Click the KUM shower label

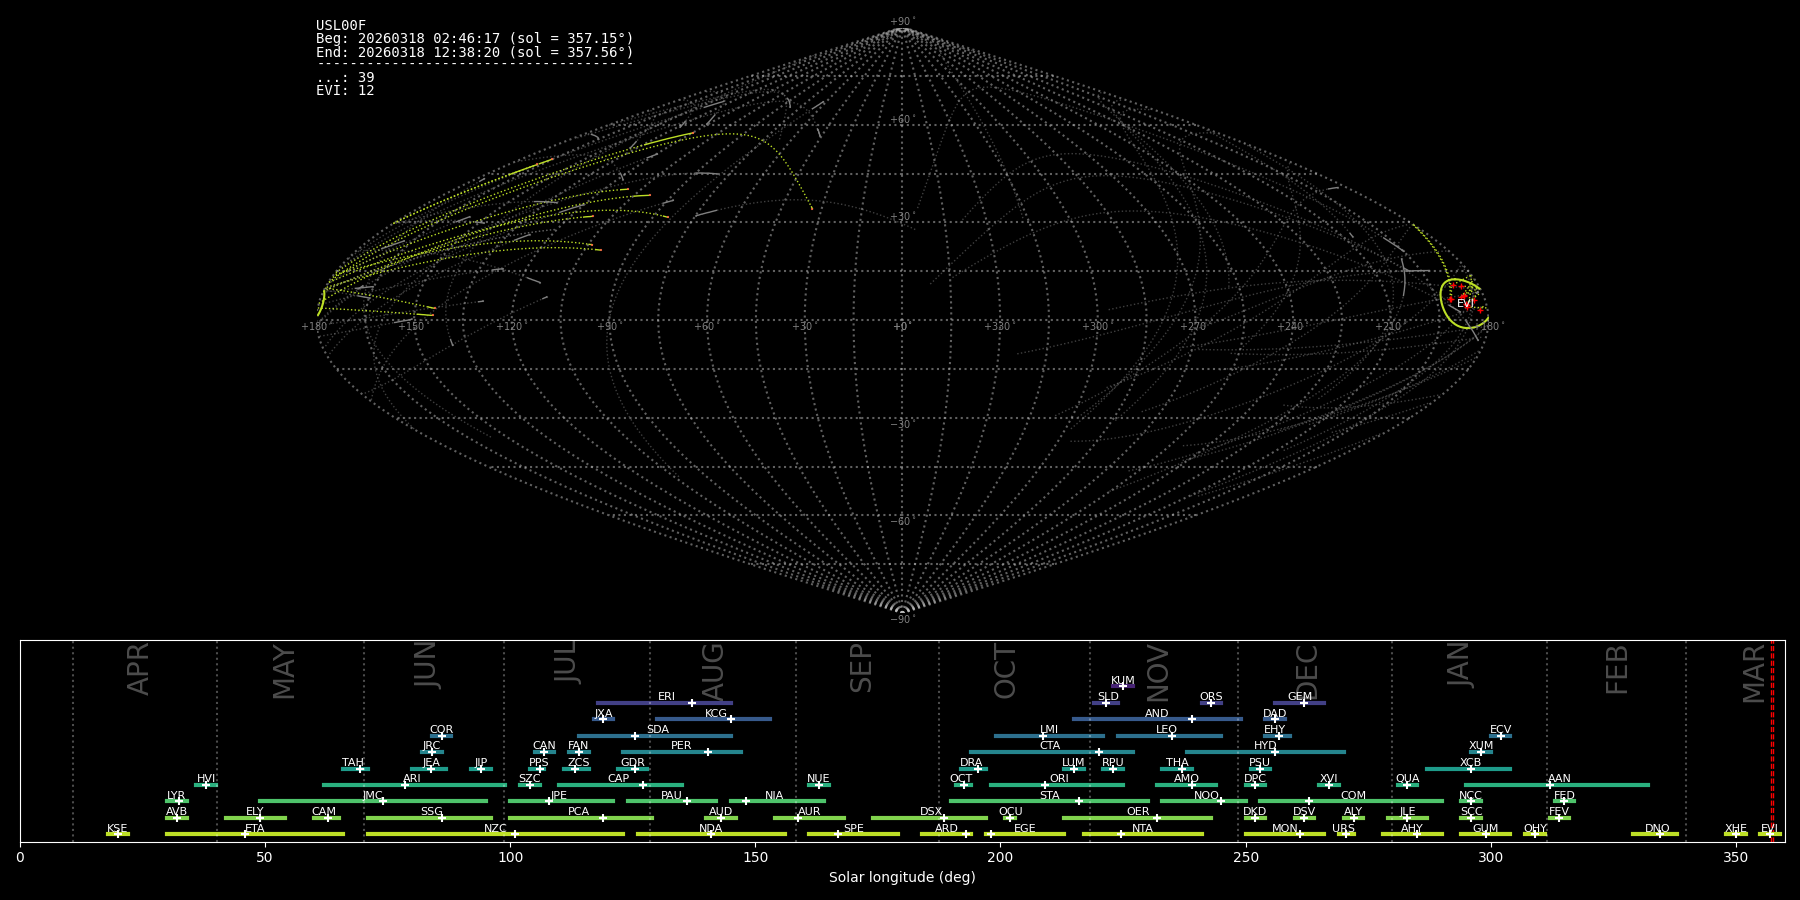tap(1122, 681)
